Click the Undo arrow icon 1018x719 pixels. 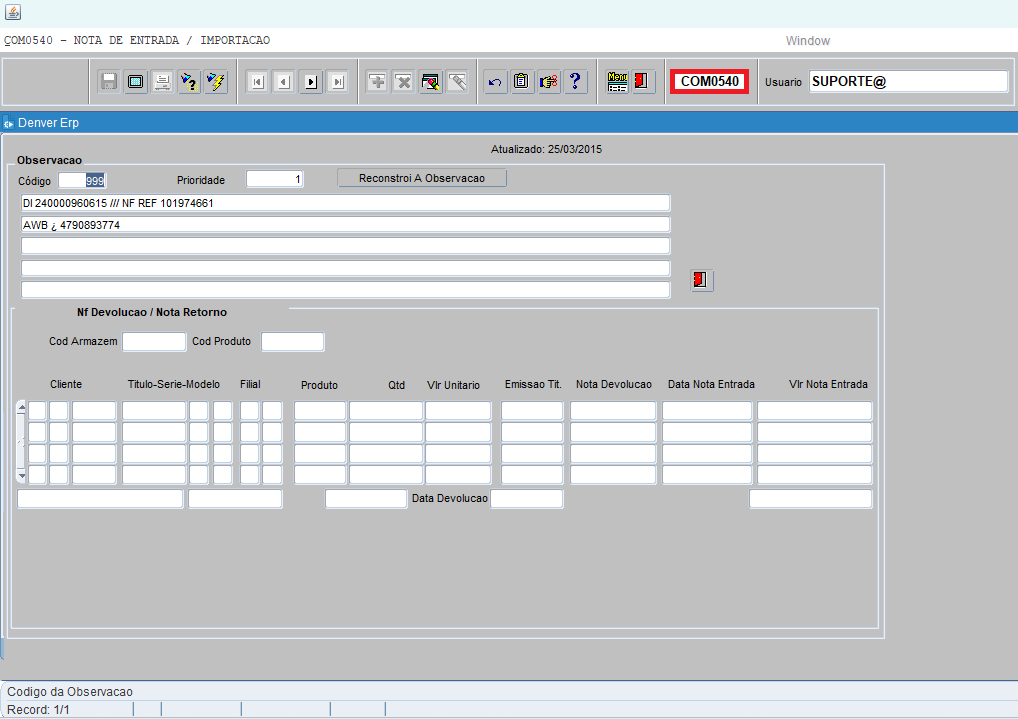pyautogui.click(x=495, y=82)
